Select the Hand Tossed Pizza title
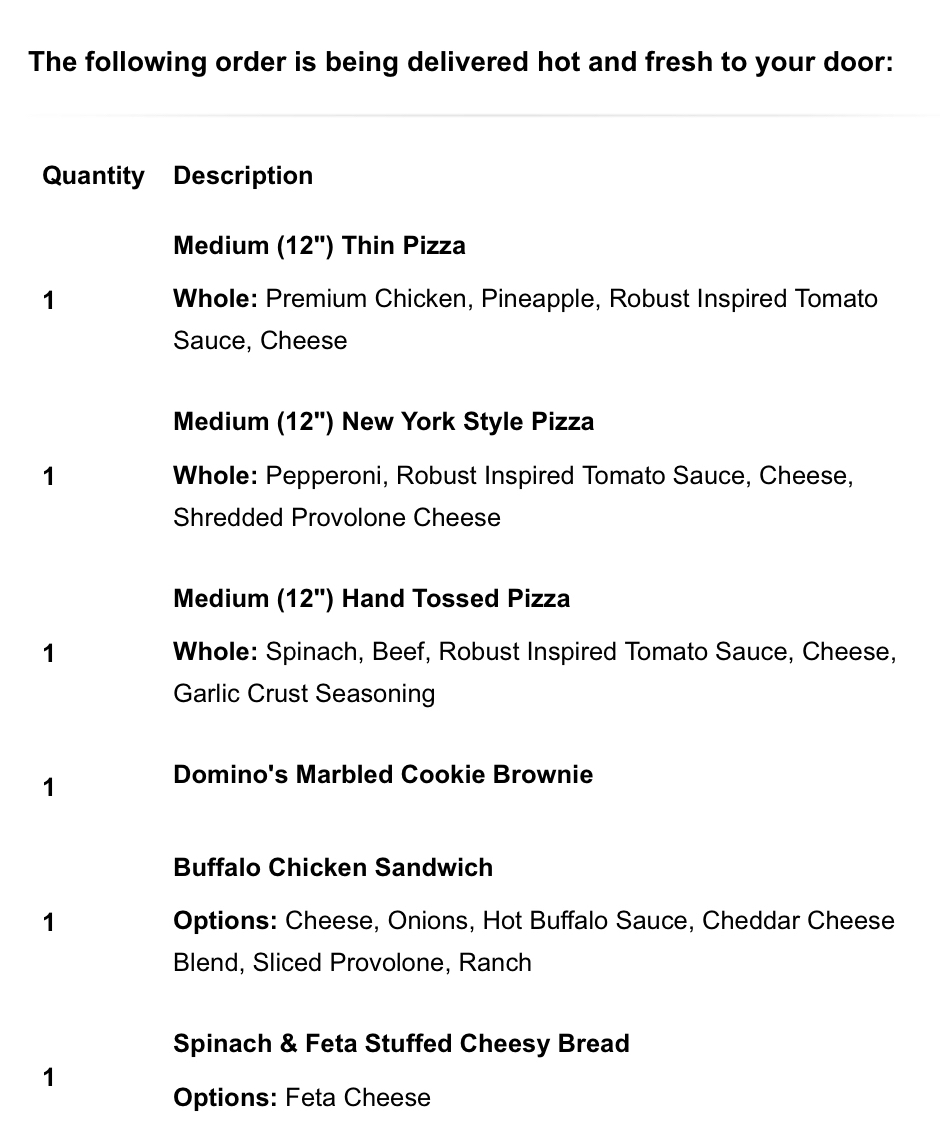 (371, 599)
